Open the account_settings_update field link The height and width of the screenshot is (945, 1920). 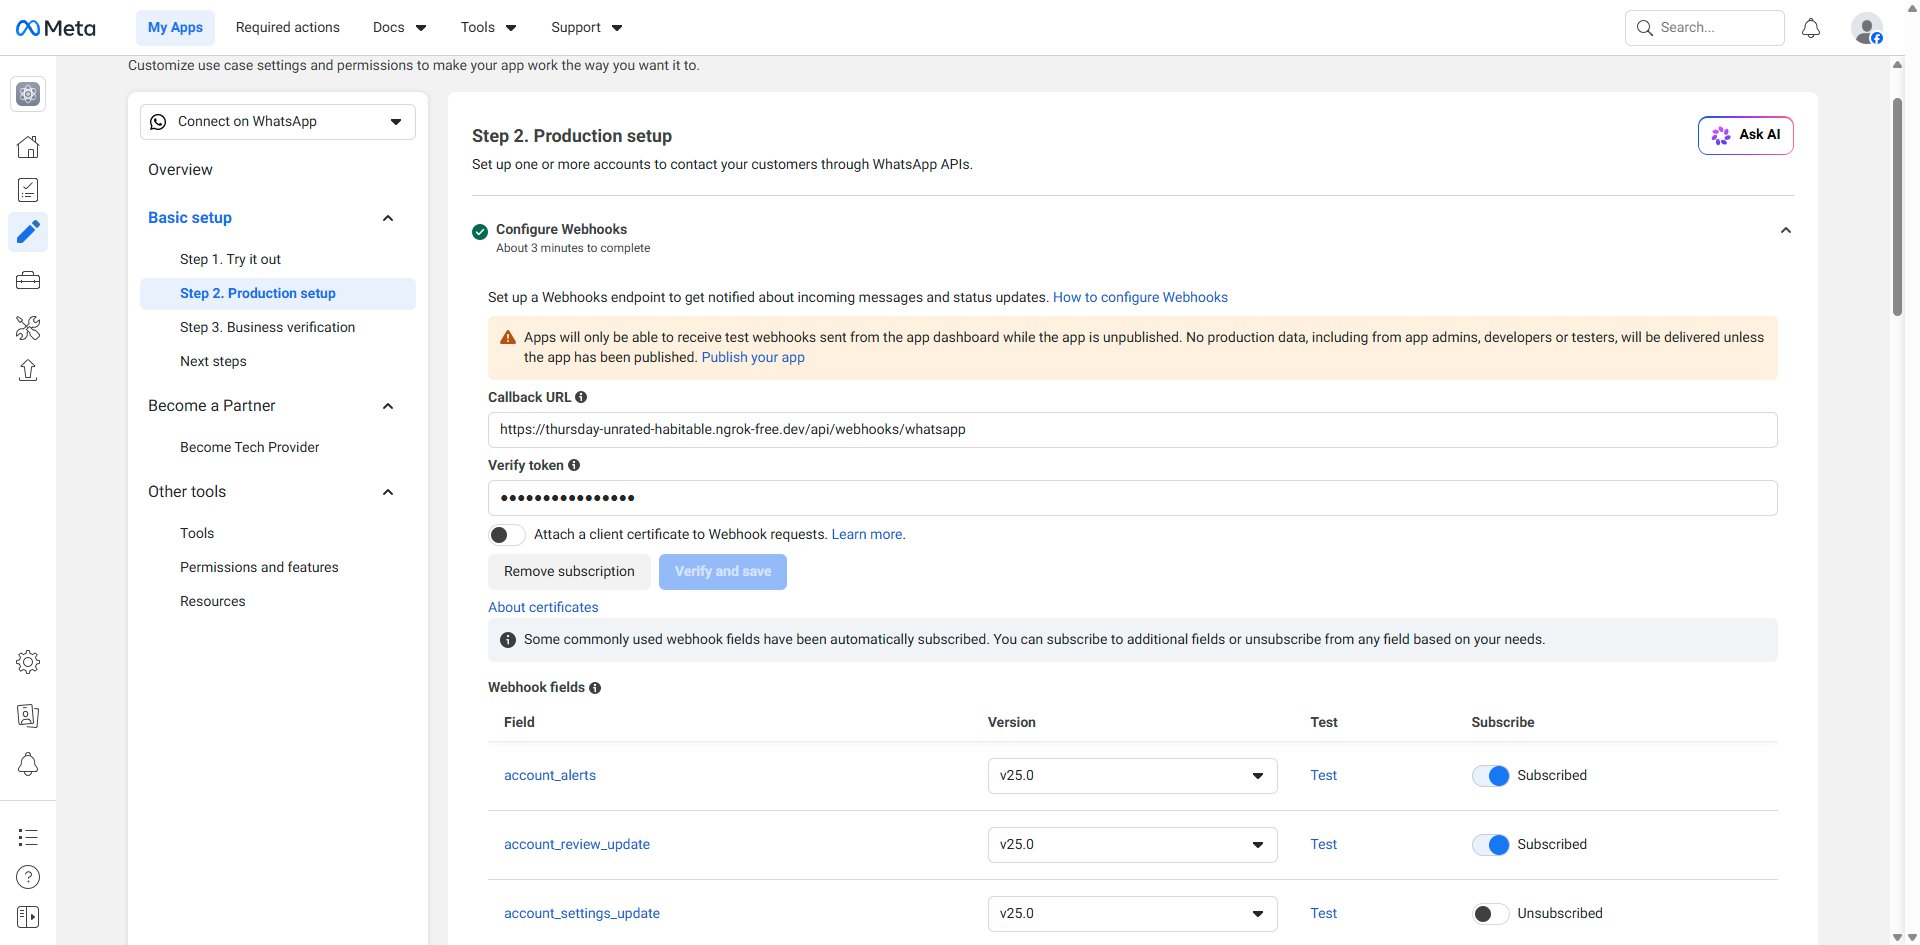(582, 914)
